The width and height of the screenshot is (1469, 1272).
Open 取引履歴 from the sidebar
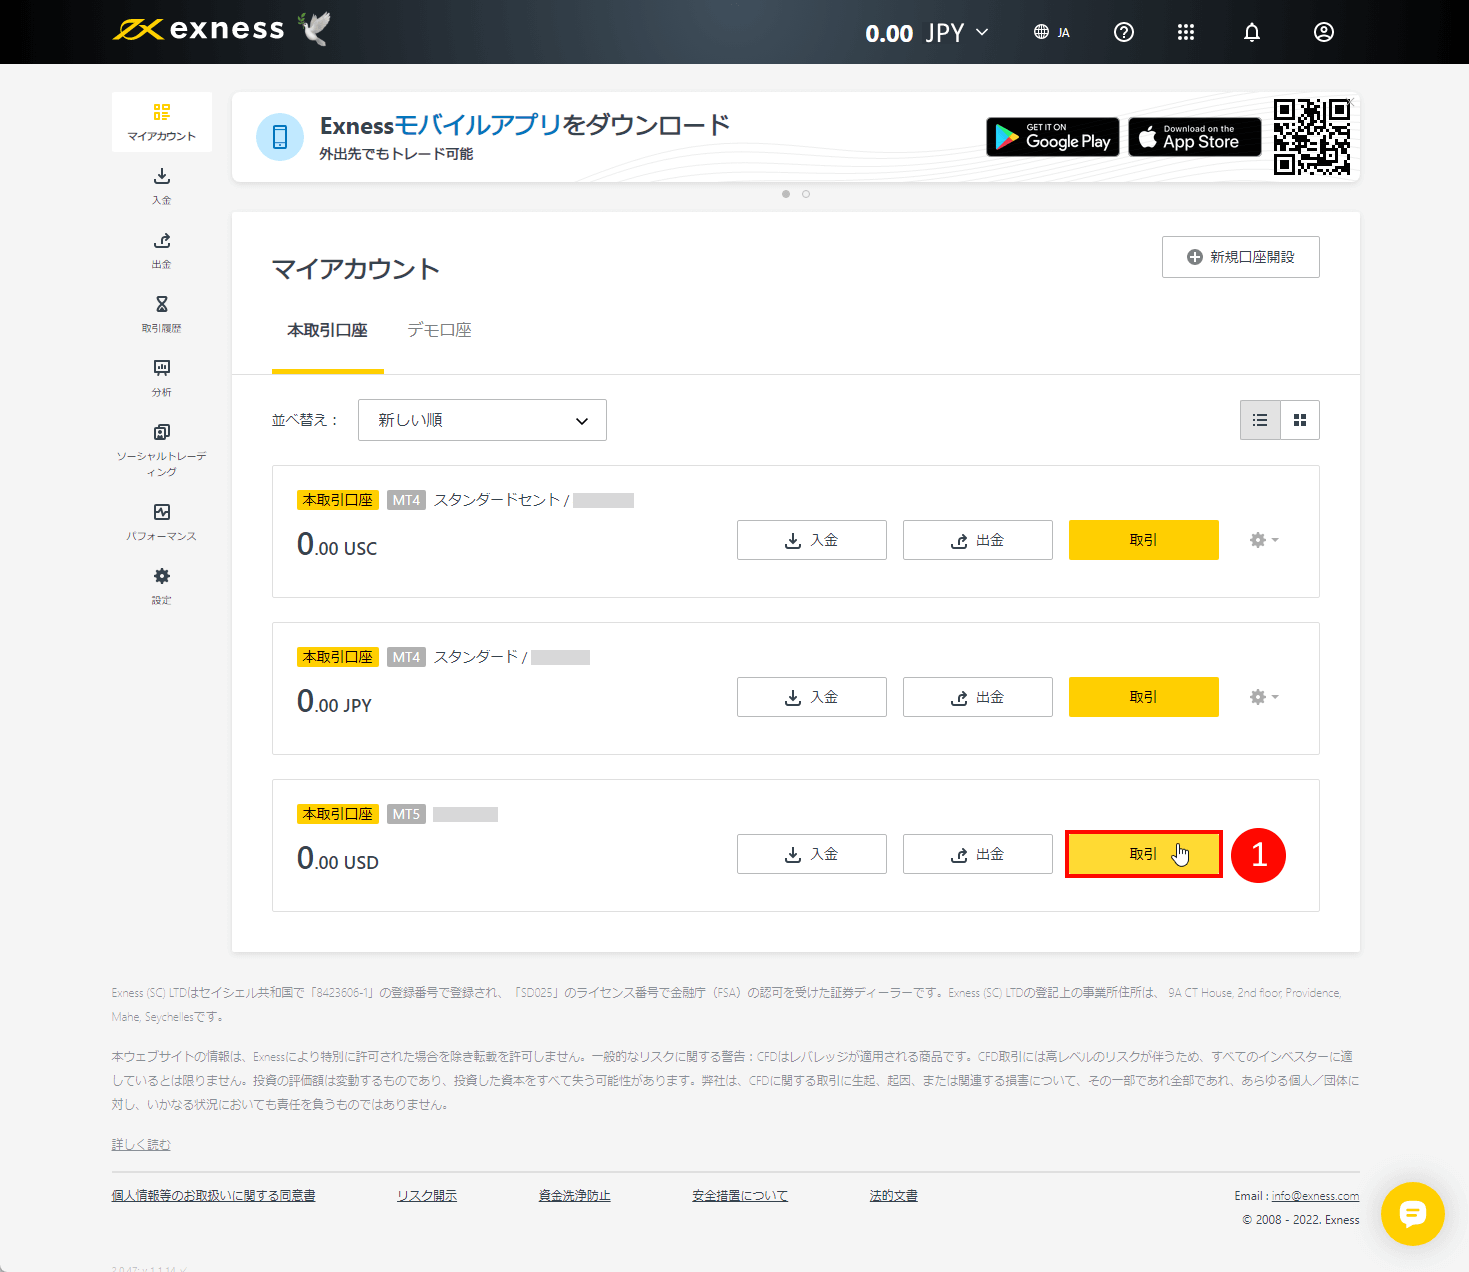(161, 312)
